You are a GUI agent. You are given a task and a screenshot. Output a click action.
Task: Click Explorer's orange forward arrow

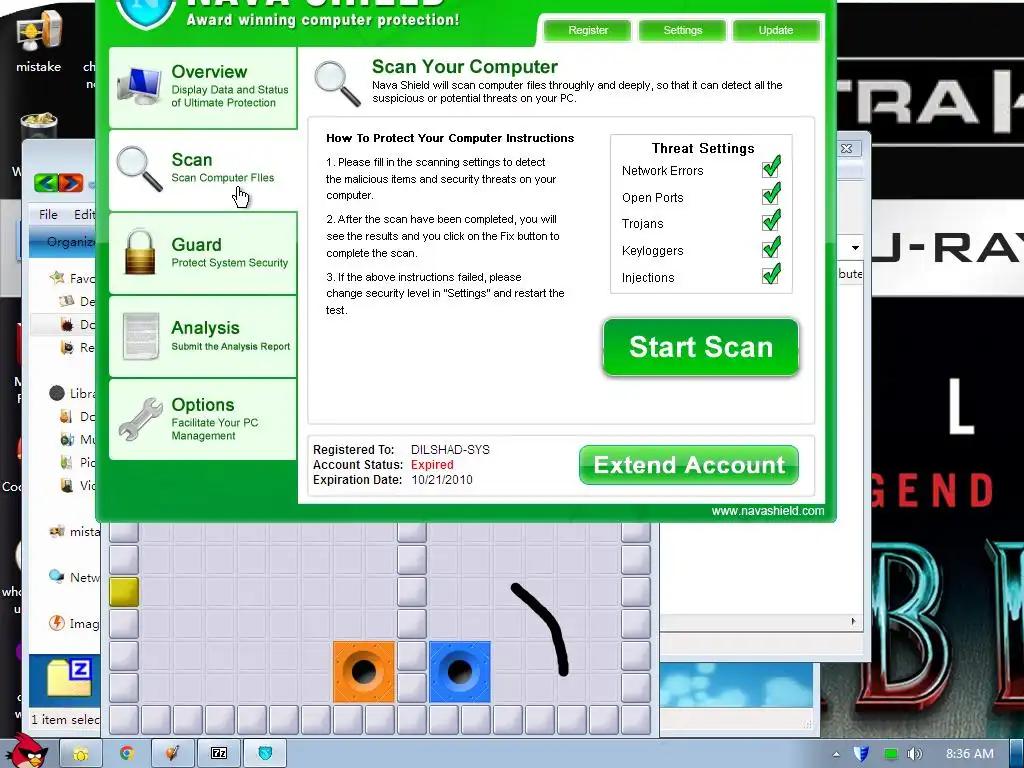[x=71, y=183]
